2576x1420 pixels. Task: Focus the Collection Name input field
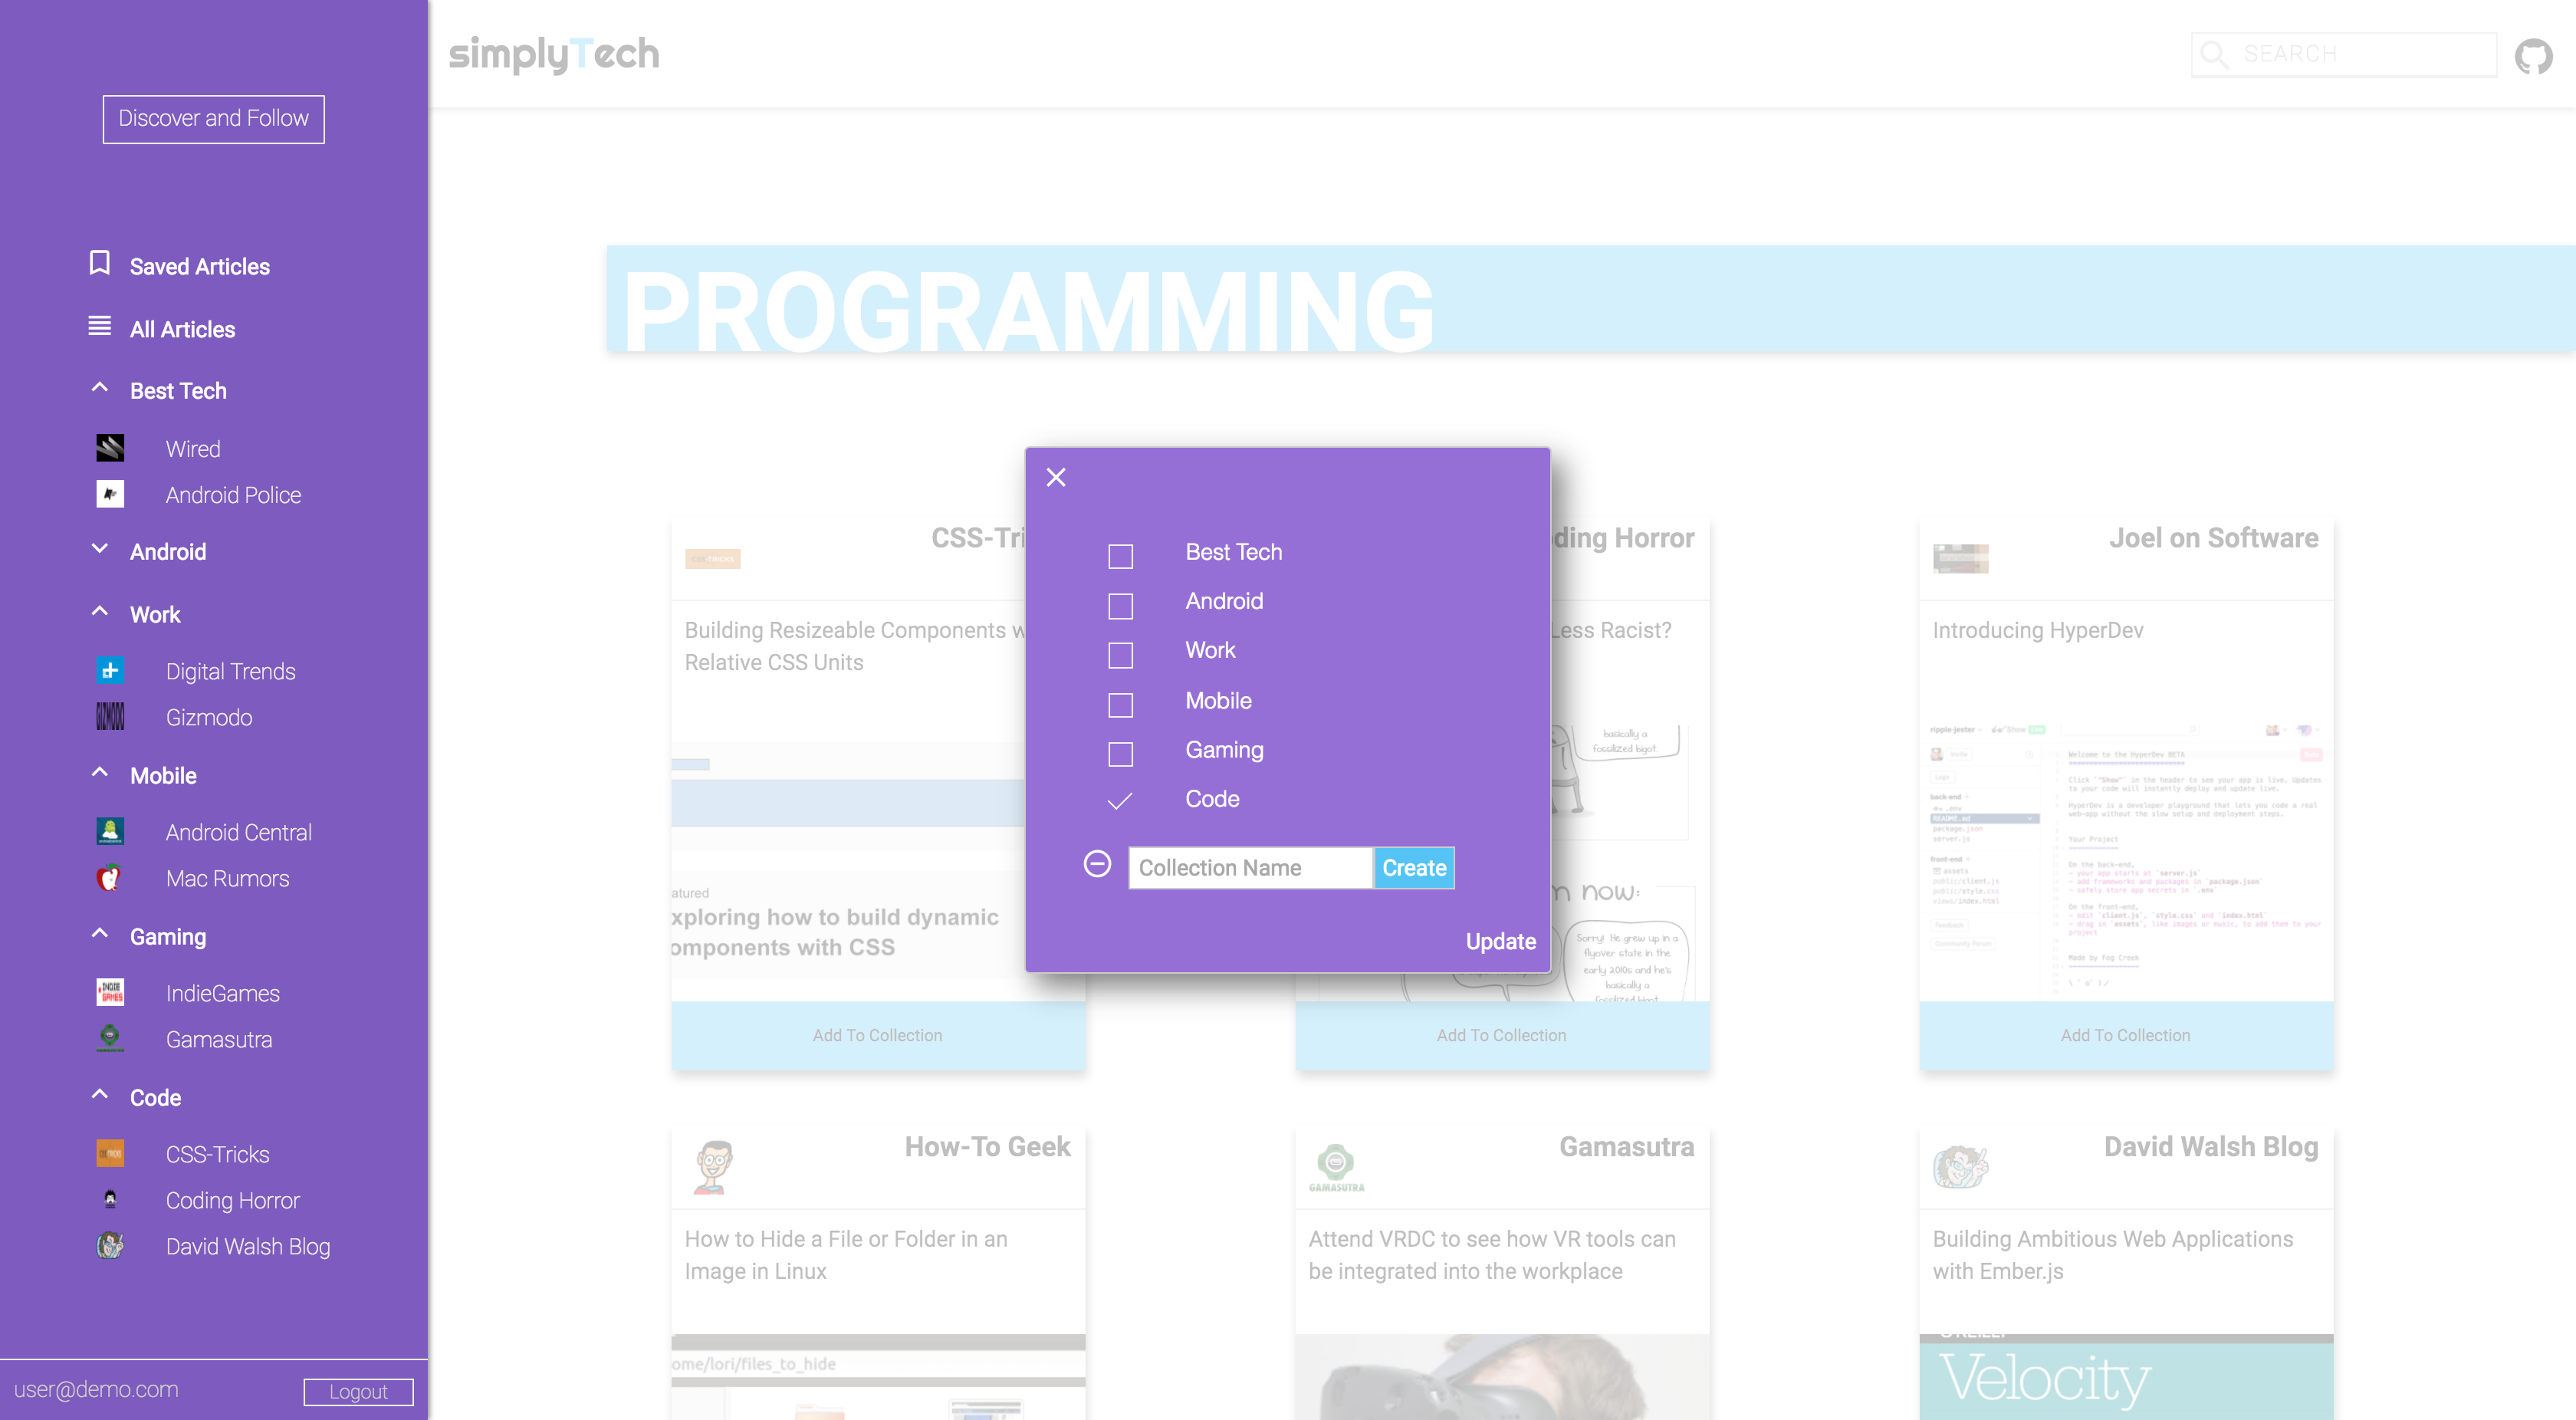(x=1249, y=868)
